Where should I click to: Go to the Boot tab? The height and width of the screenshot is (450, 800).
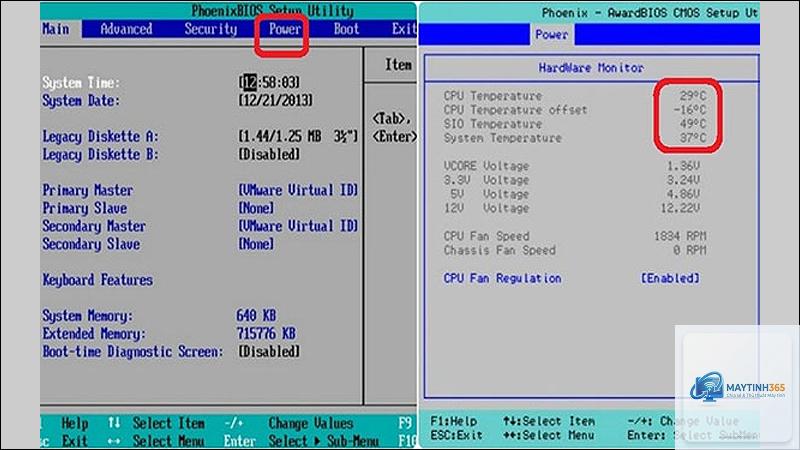tap(346, 29)
